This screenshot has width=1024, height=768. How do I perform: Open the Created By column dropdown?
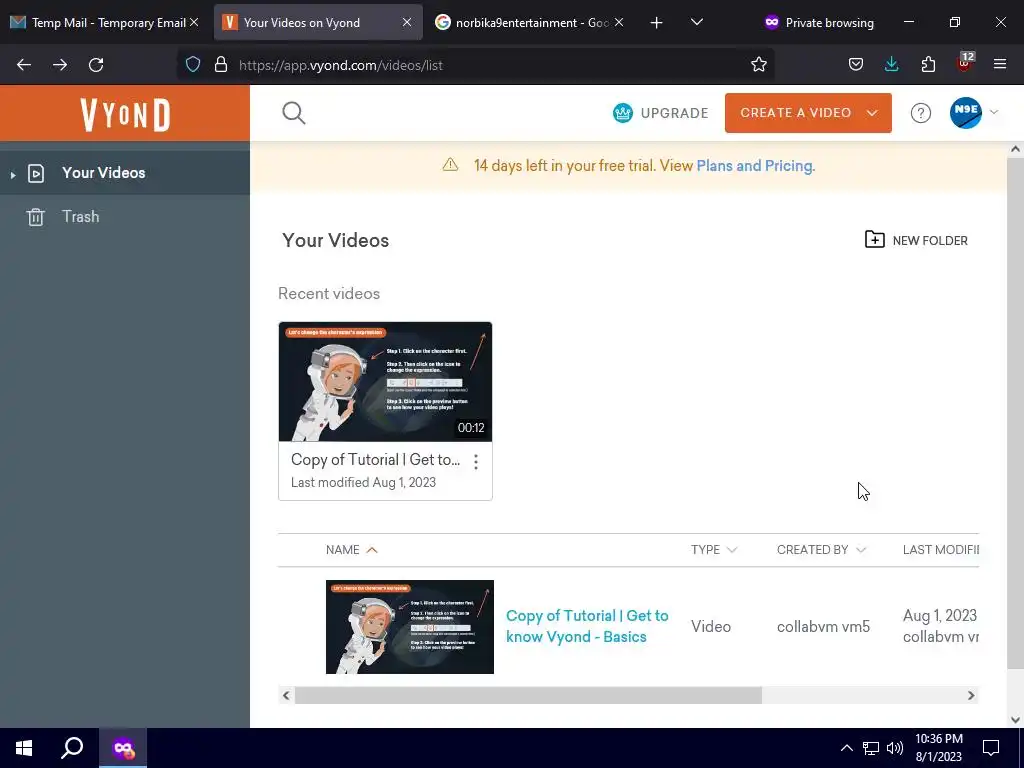[x=861, y=550]
